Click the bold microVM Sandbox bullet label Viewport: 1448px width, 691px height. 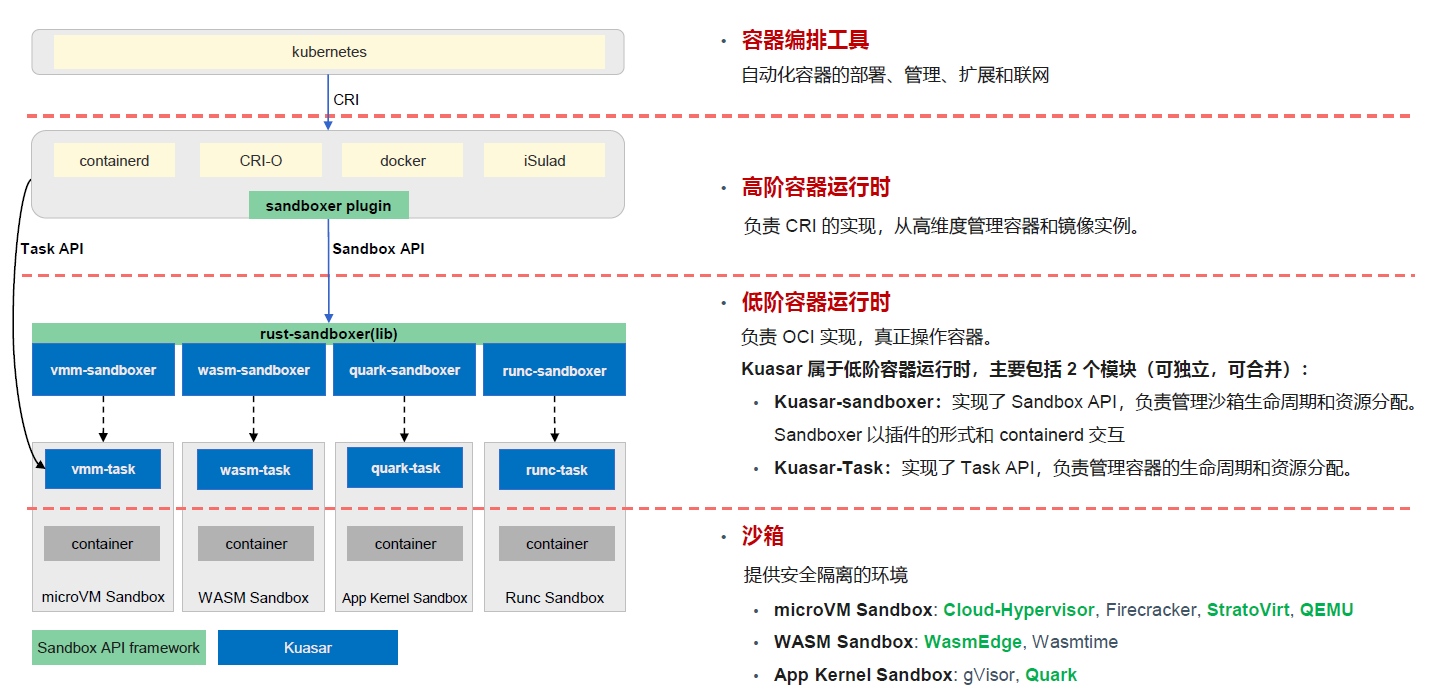coord(853,610)
